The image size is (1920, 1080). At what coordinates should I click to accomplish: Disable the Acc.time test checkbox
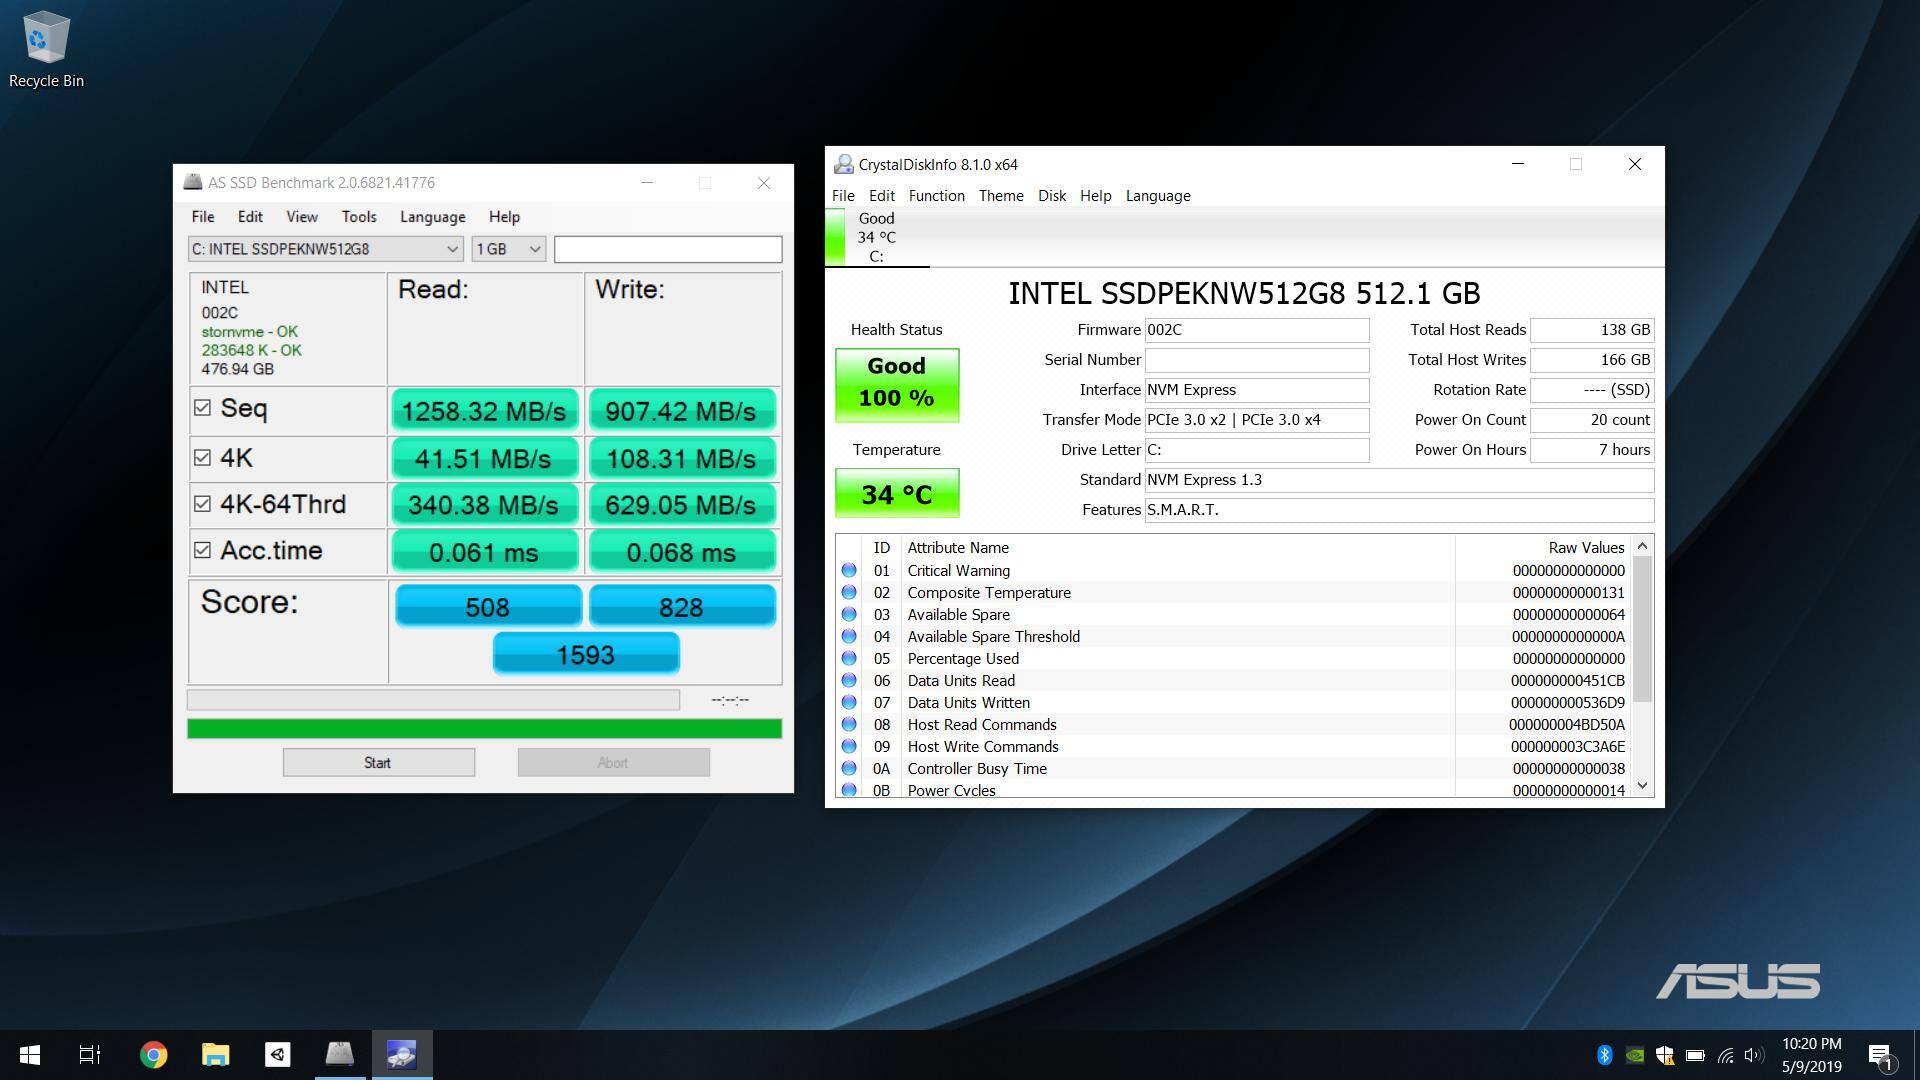(x=202, y=550)
